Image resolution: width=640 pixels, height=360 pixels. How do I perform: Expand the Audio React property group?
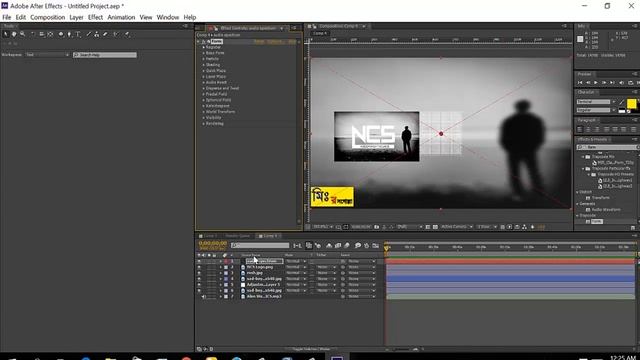(x=204, y=82)
